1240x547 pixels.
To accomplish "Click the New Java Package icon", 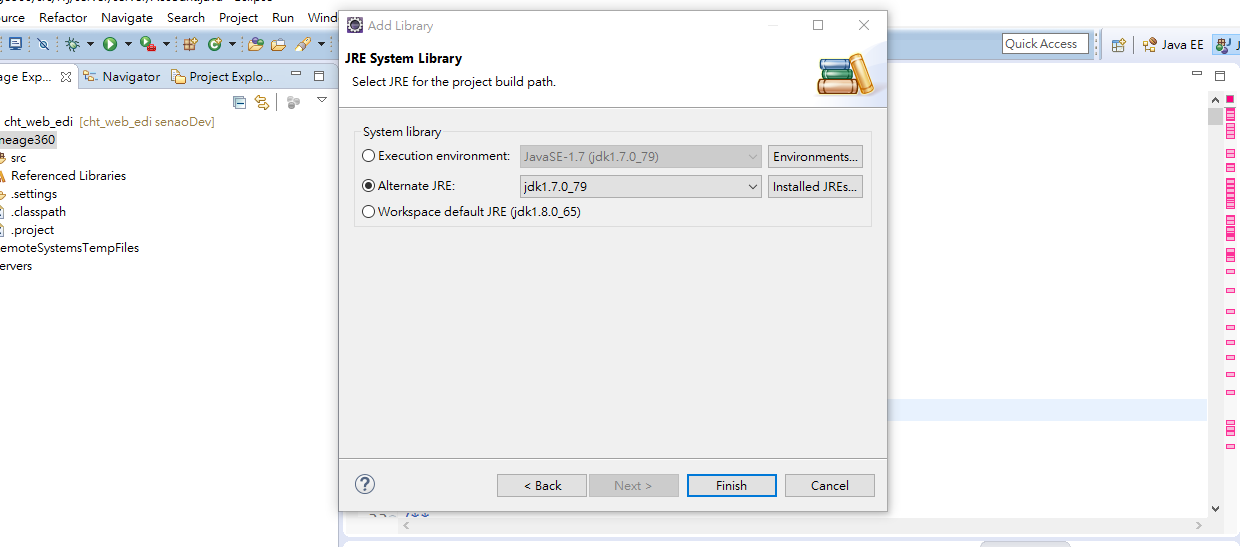I will click(190, 44).
